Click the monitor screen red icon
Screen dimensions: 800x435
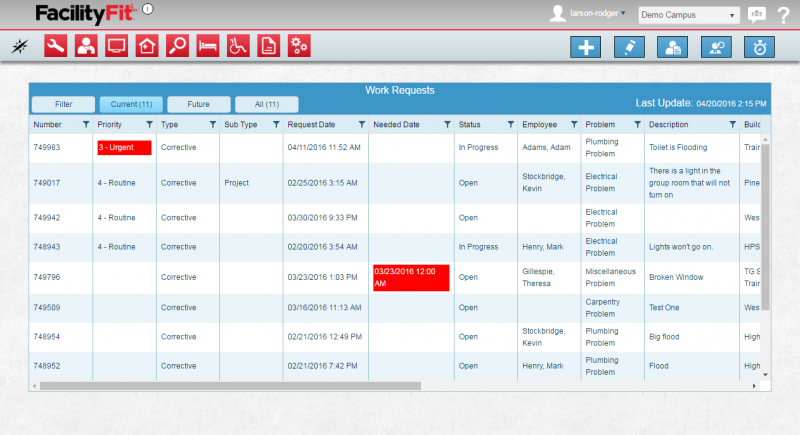pos(116,46)
